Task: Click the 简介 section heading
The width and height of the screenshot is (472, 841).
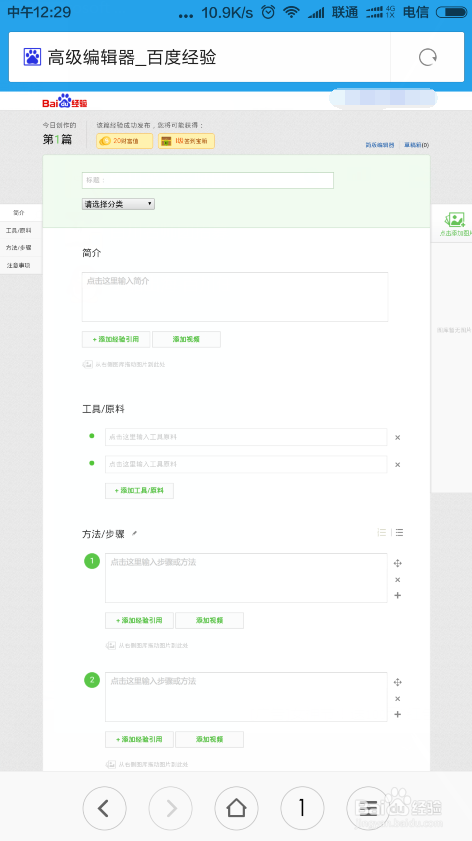Action: click(92, 253)
